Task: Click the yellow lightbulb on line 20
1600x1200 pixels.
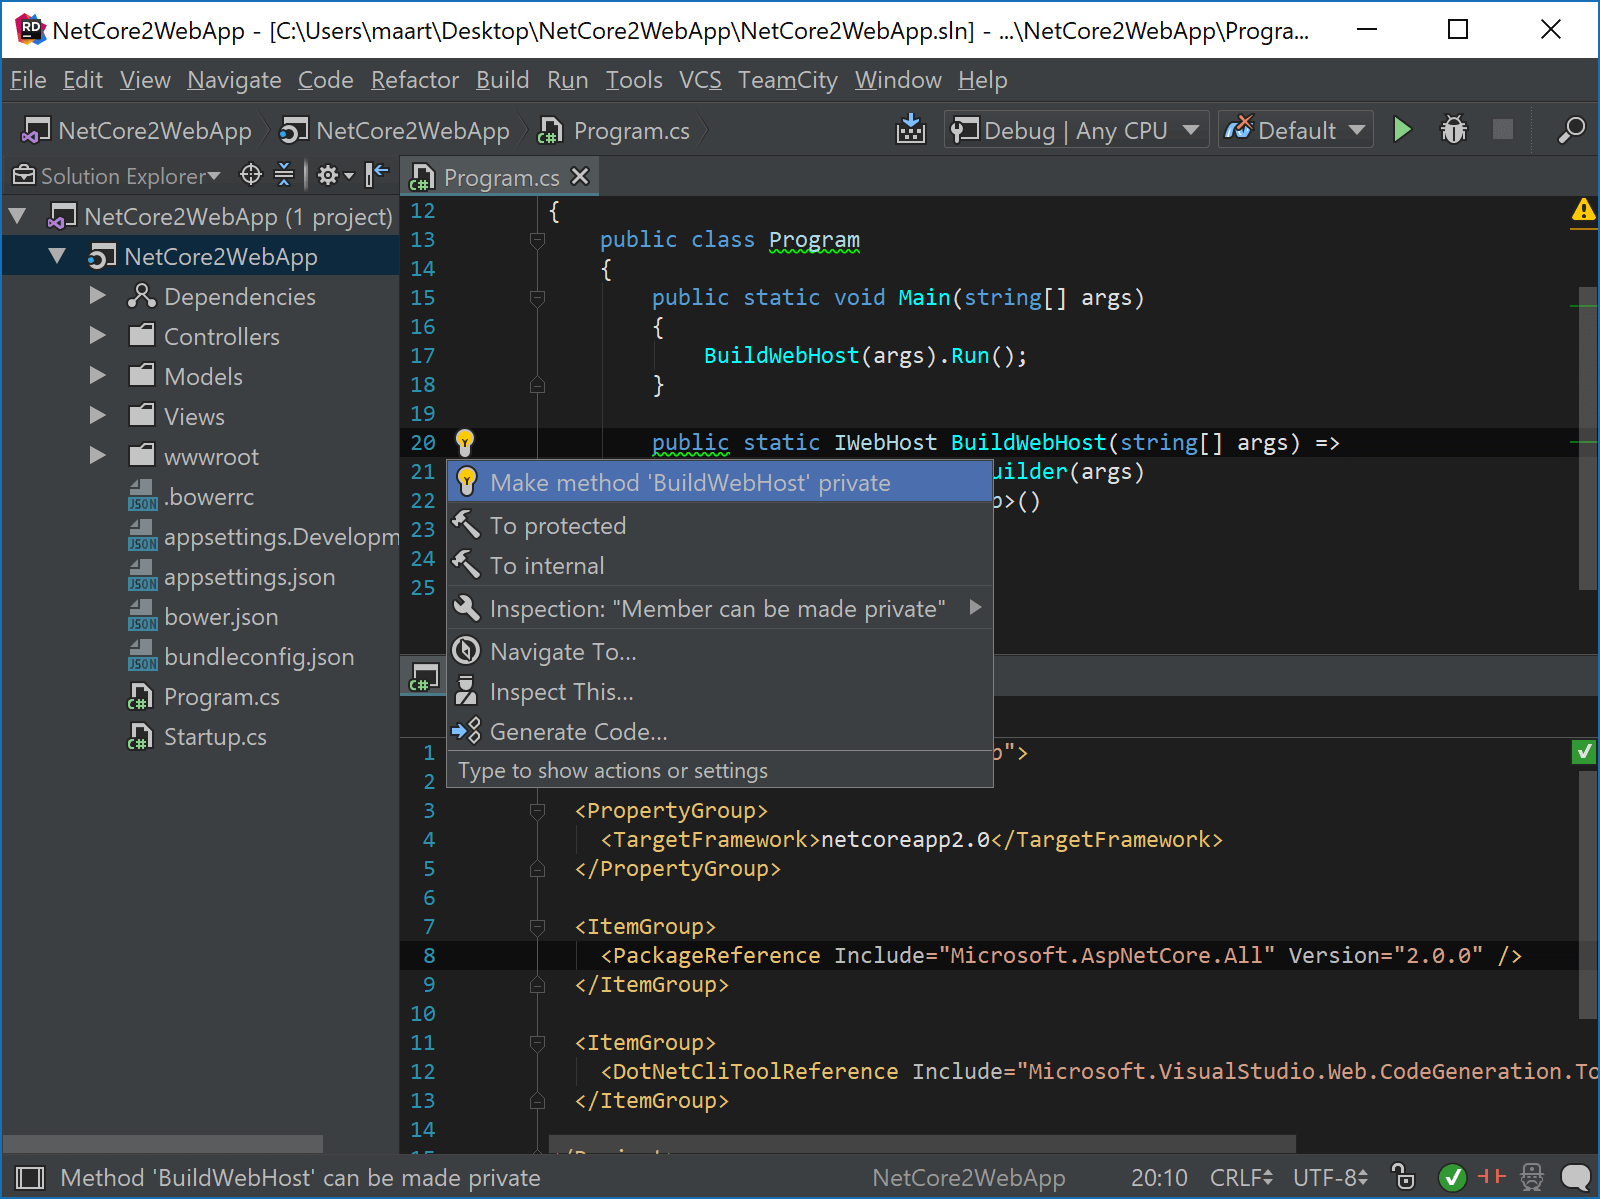Action: click(465, 441)
